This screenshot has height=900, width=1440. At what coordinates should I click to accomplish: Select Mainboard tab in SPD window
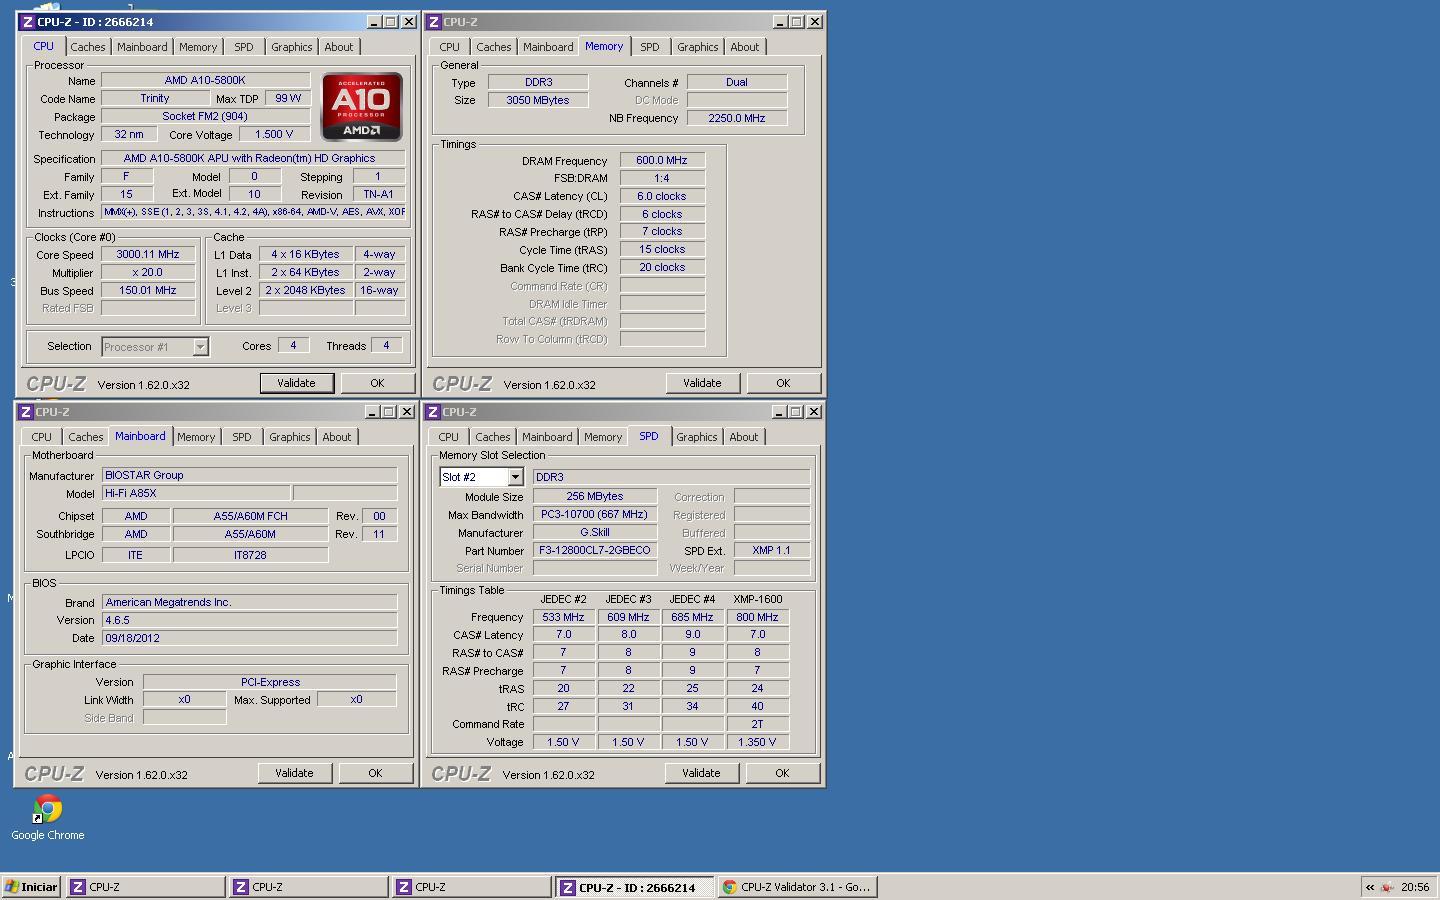click(547, 437)
